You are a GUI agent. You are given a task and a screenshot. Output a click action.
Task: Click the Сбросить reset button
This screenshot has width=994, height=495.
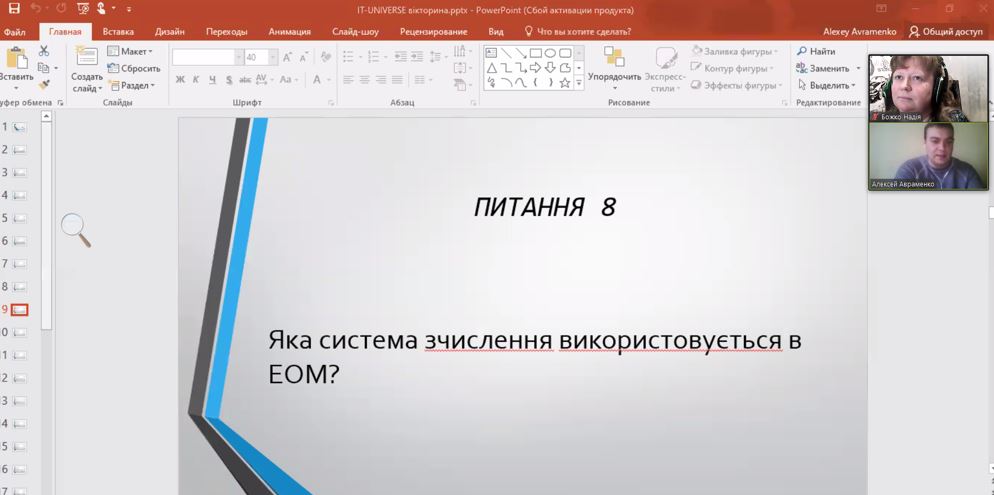point(134,68)
